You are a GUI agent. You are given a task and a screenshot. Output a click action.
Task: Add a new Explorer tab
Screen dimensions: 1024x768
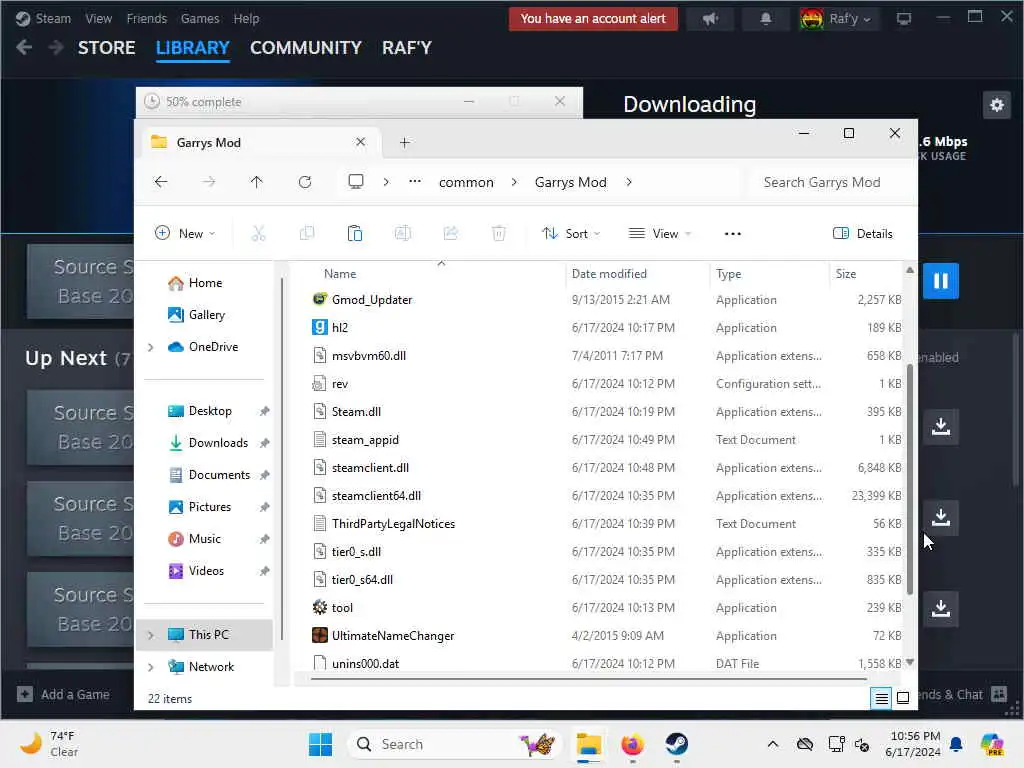[405, 142]
